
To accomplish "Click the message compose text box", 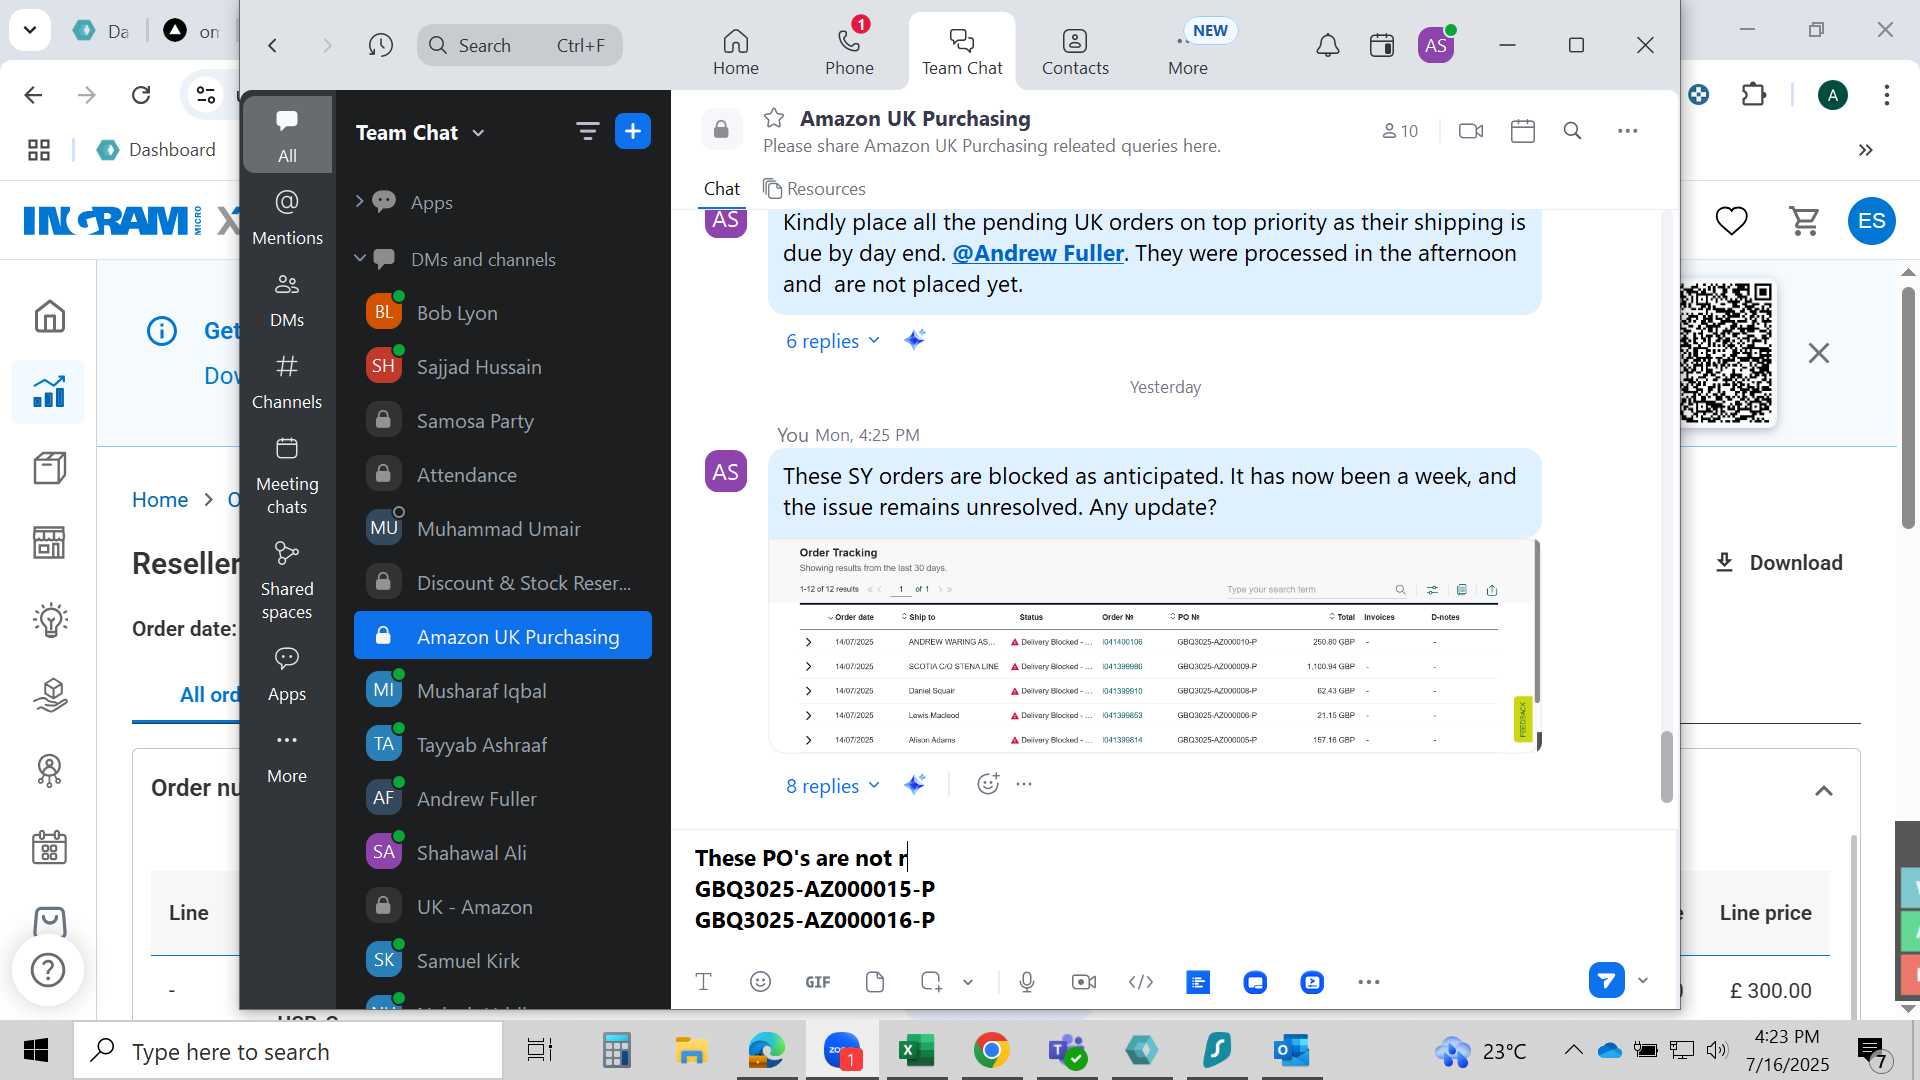I will (x=1175, y=889).
